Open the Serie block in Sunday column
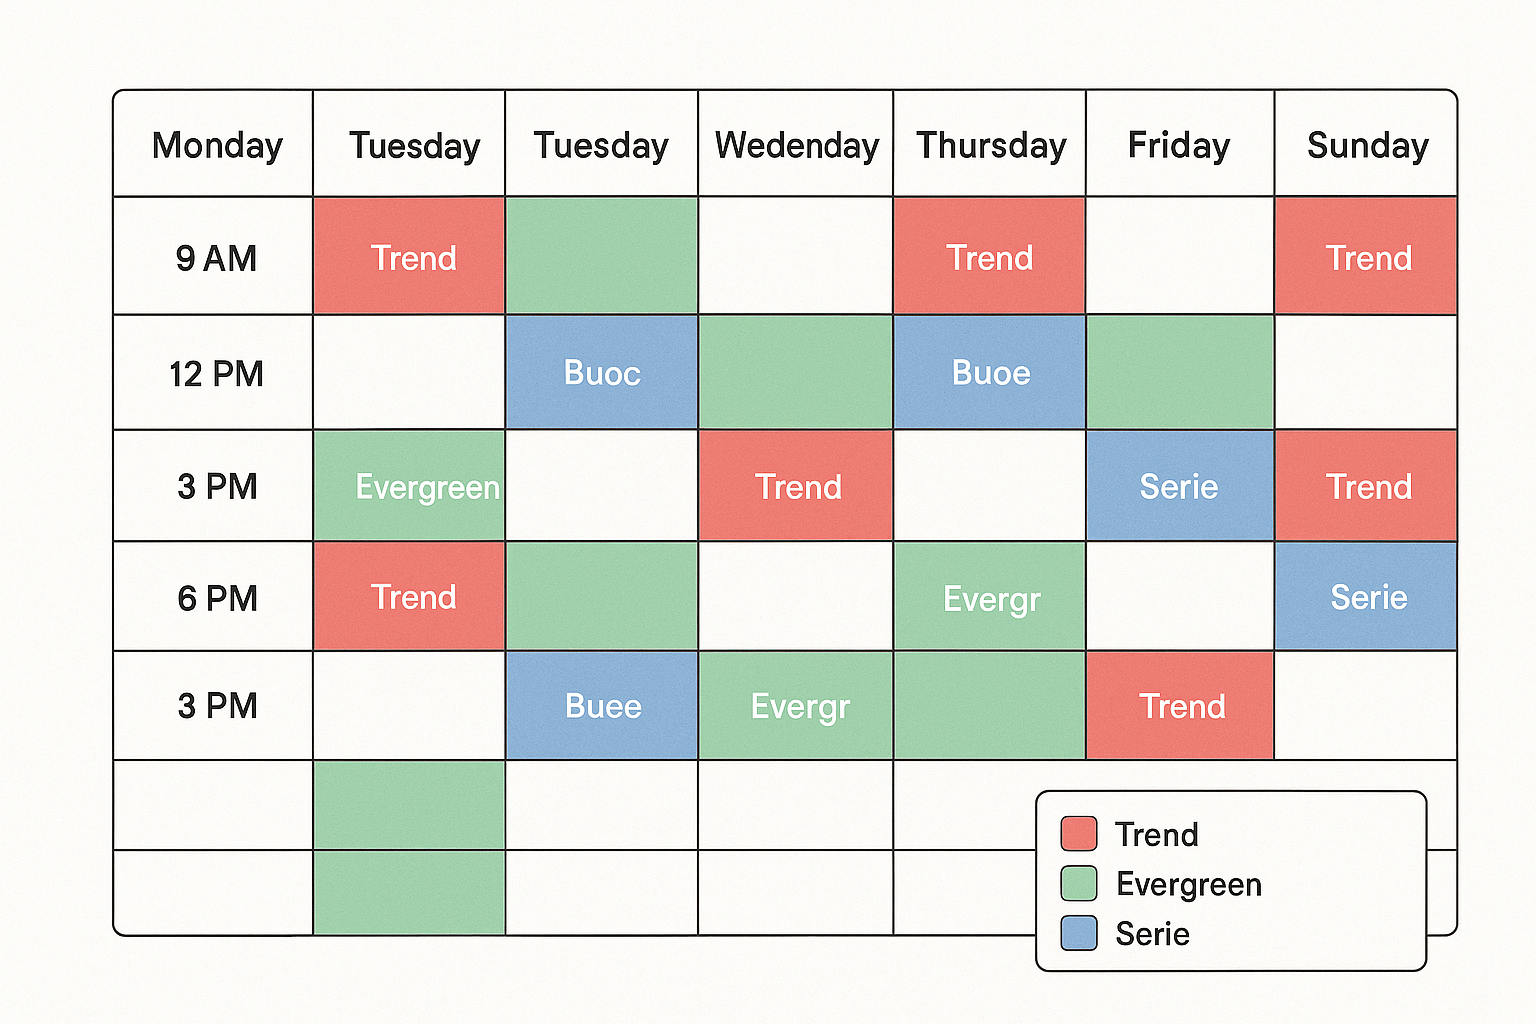 1367,598
